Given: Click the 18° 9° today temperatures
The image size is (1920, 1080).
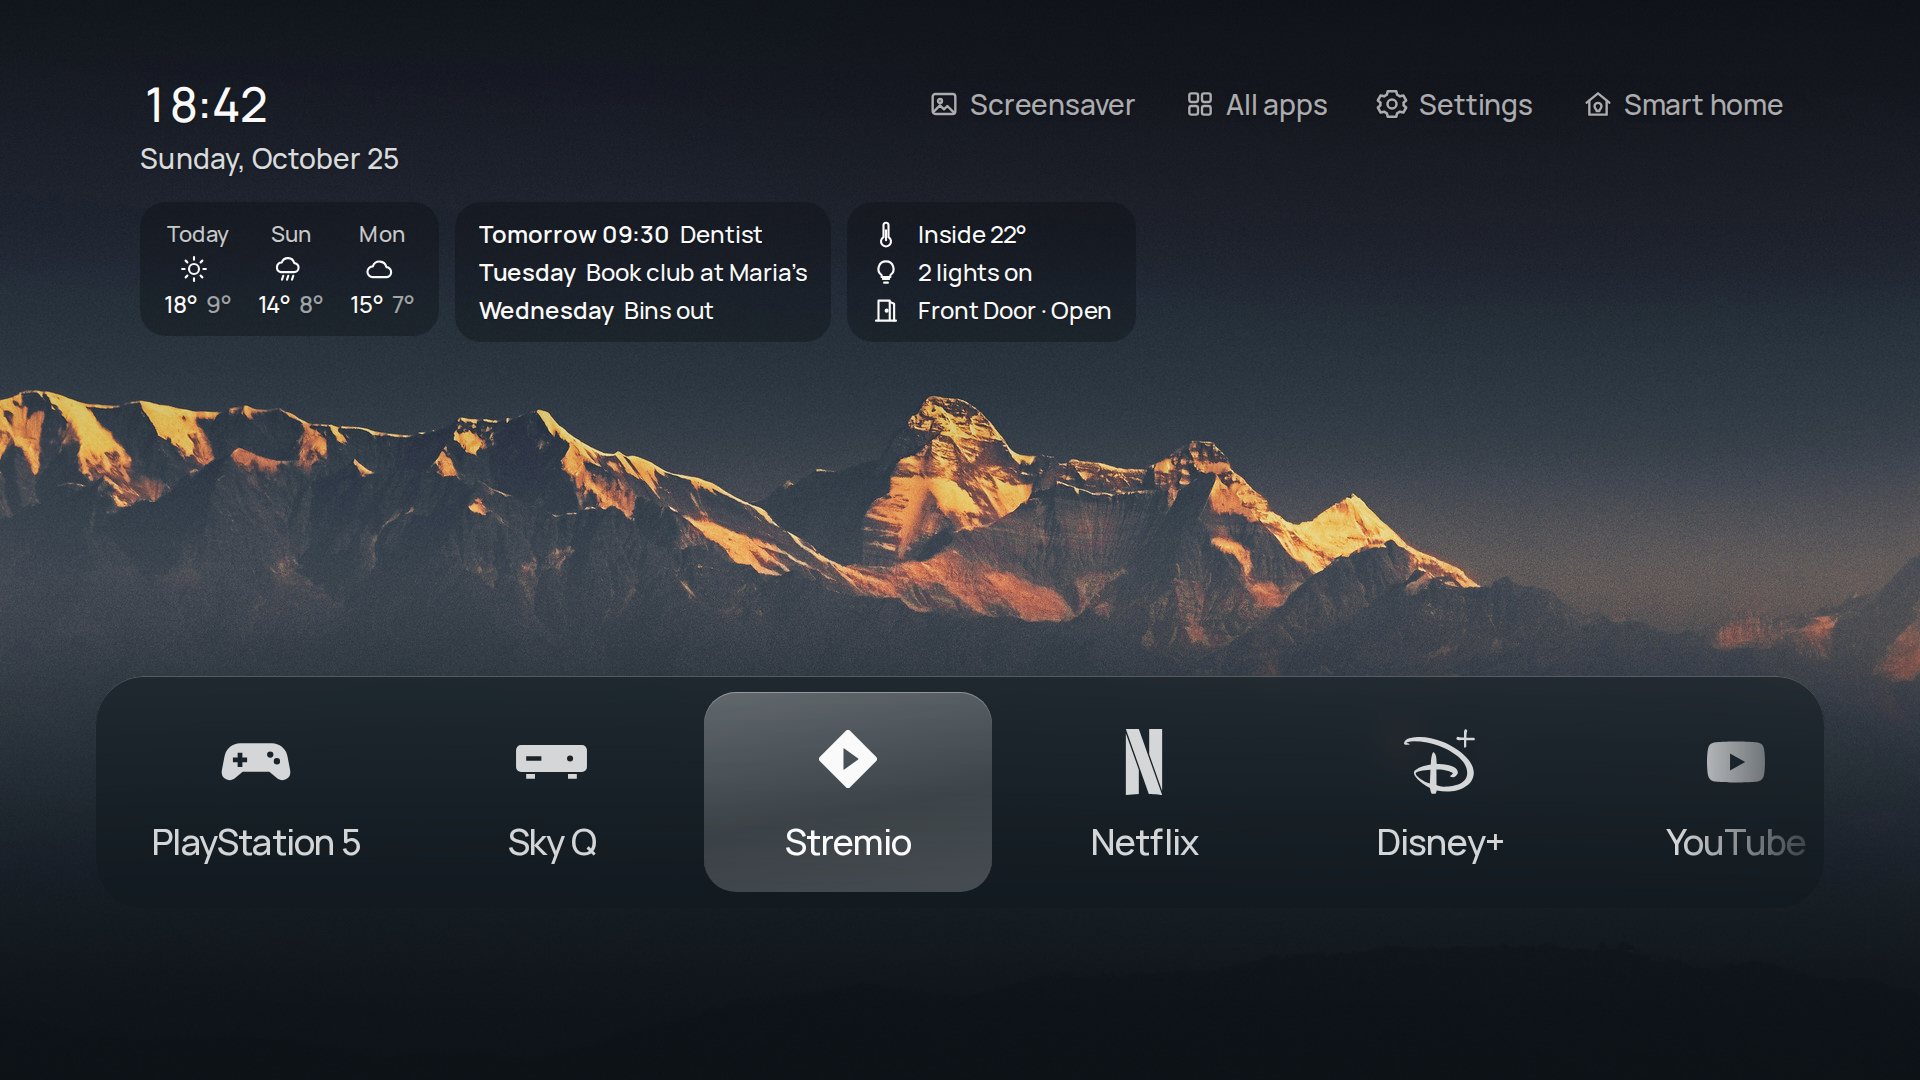Looking at the screenshot, I should point(198,304).
